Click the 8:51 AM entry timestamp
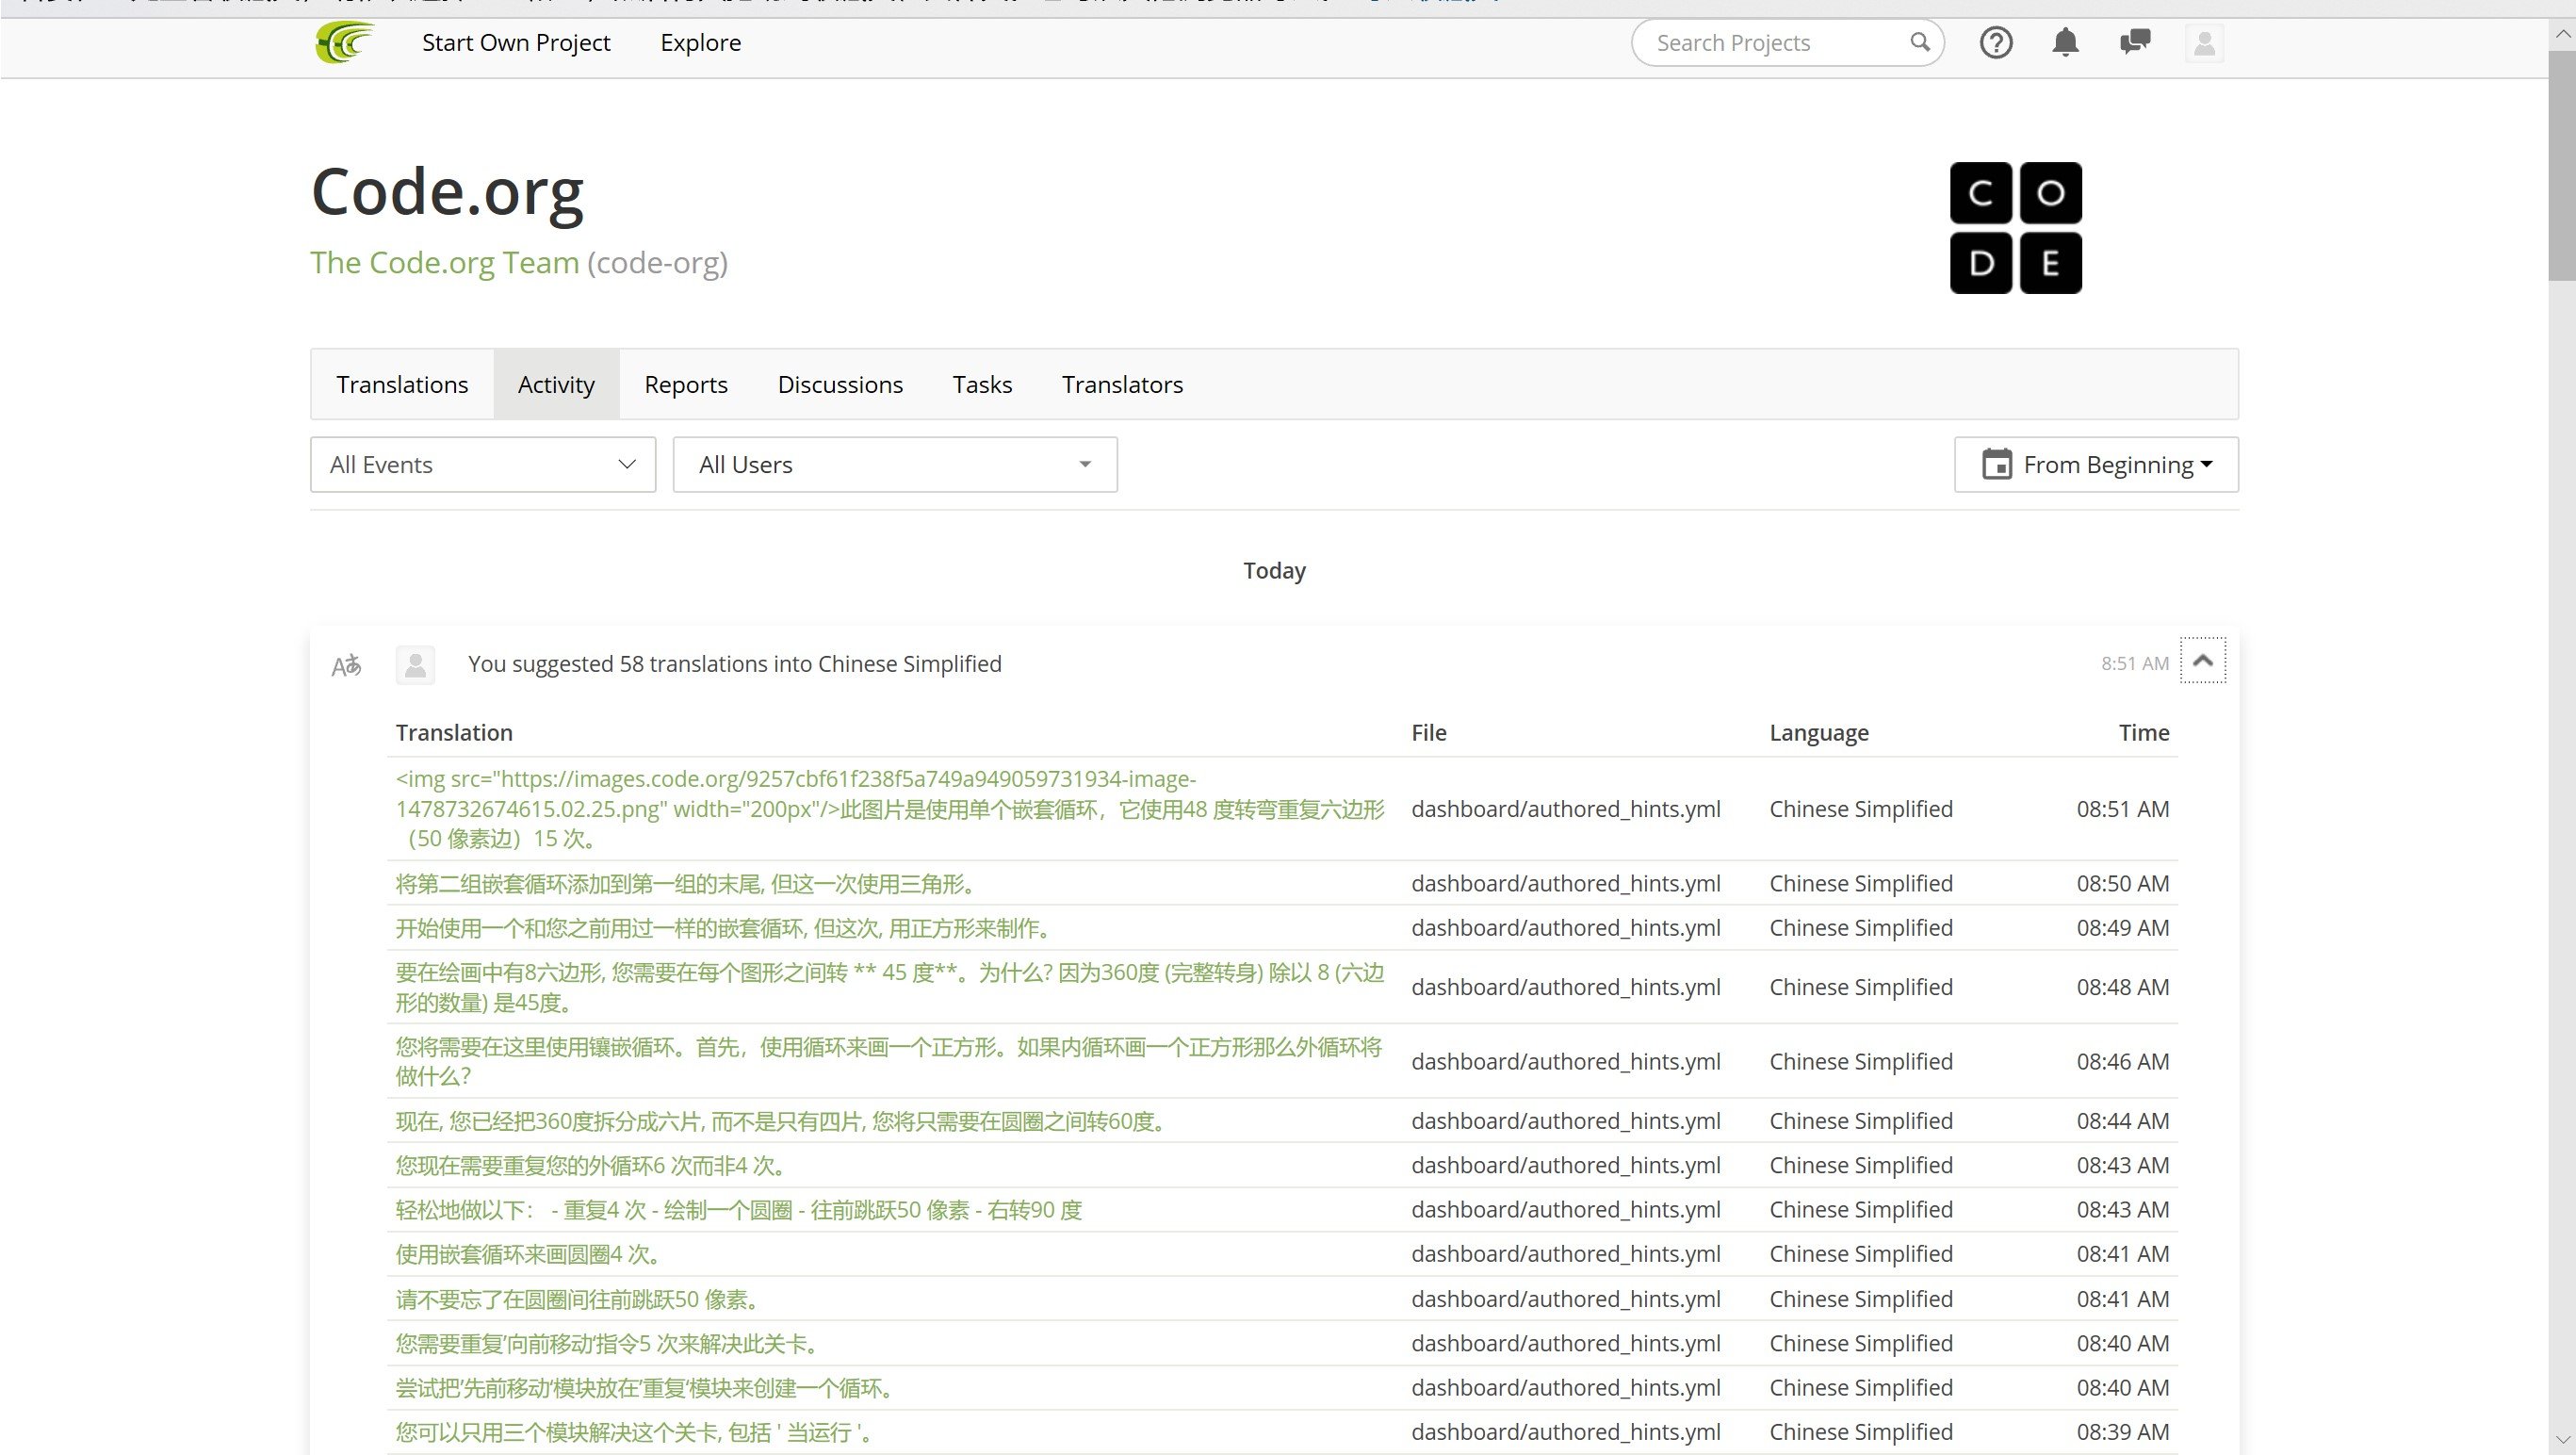2576x1455 pixels. click(2134, 663)
